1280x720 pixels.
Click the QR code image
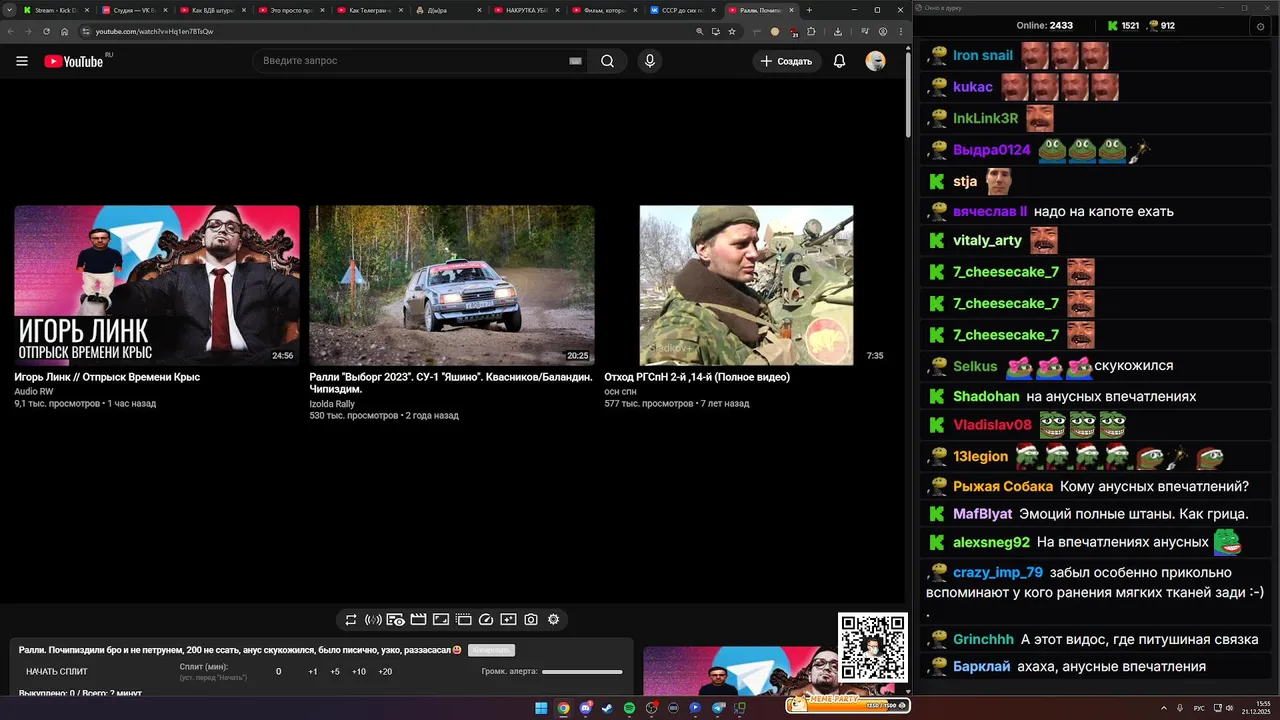(873, 647)
